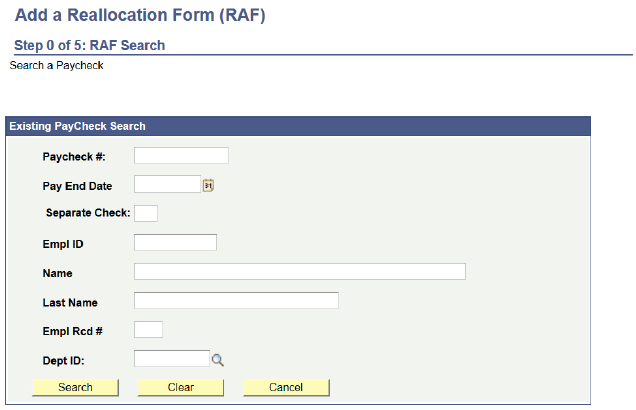Focus the Pay End Date field
Image resolution: width=636 pixels, height=410 pixels.
168,184
